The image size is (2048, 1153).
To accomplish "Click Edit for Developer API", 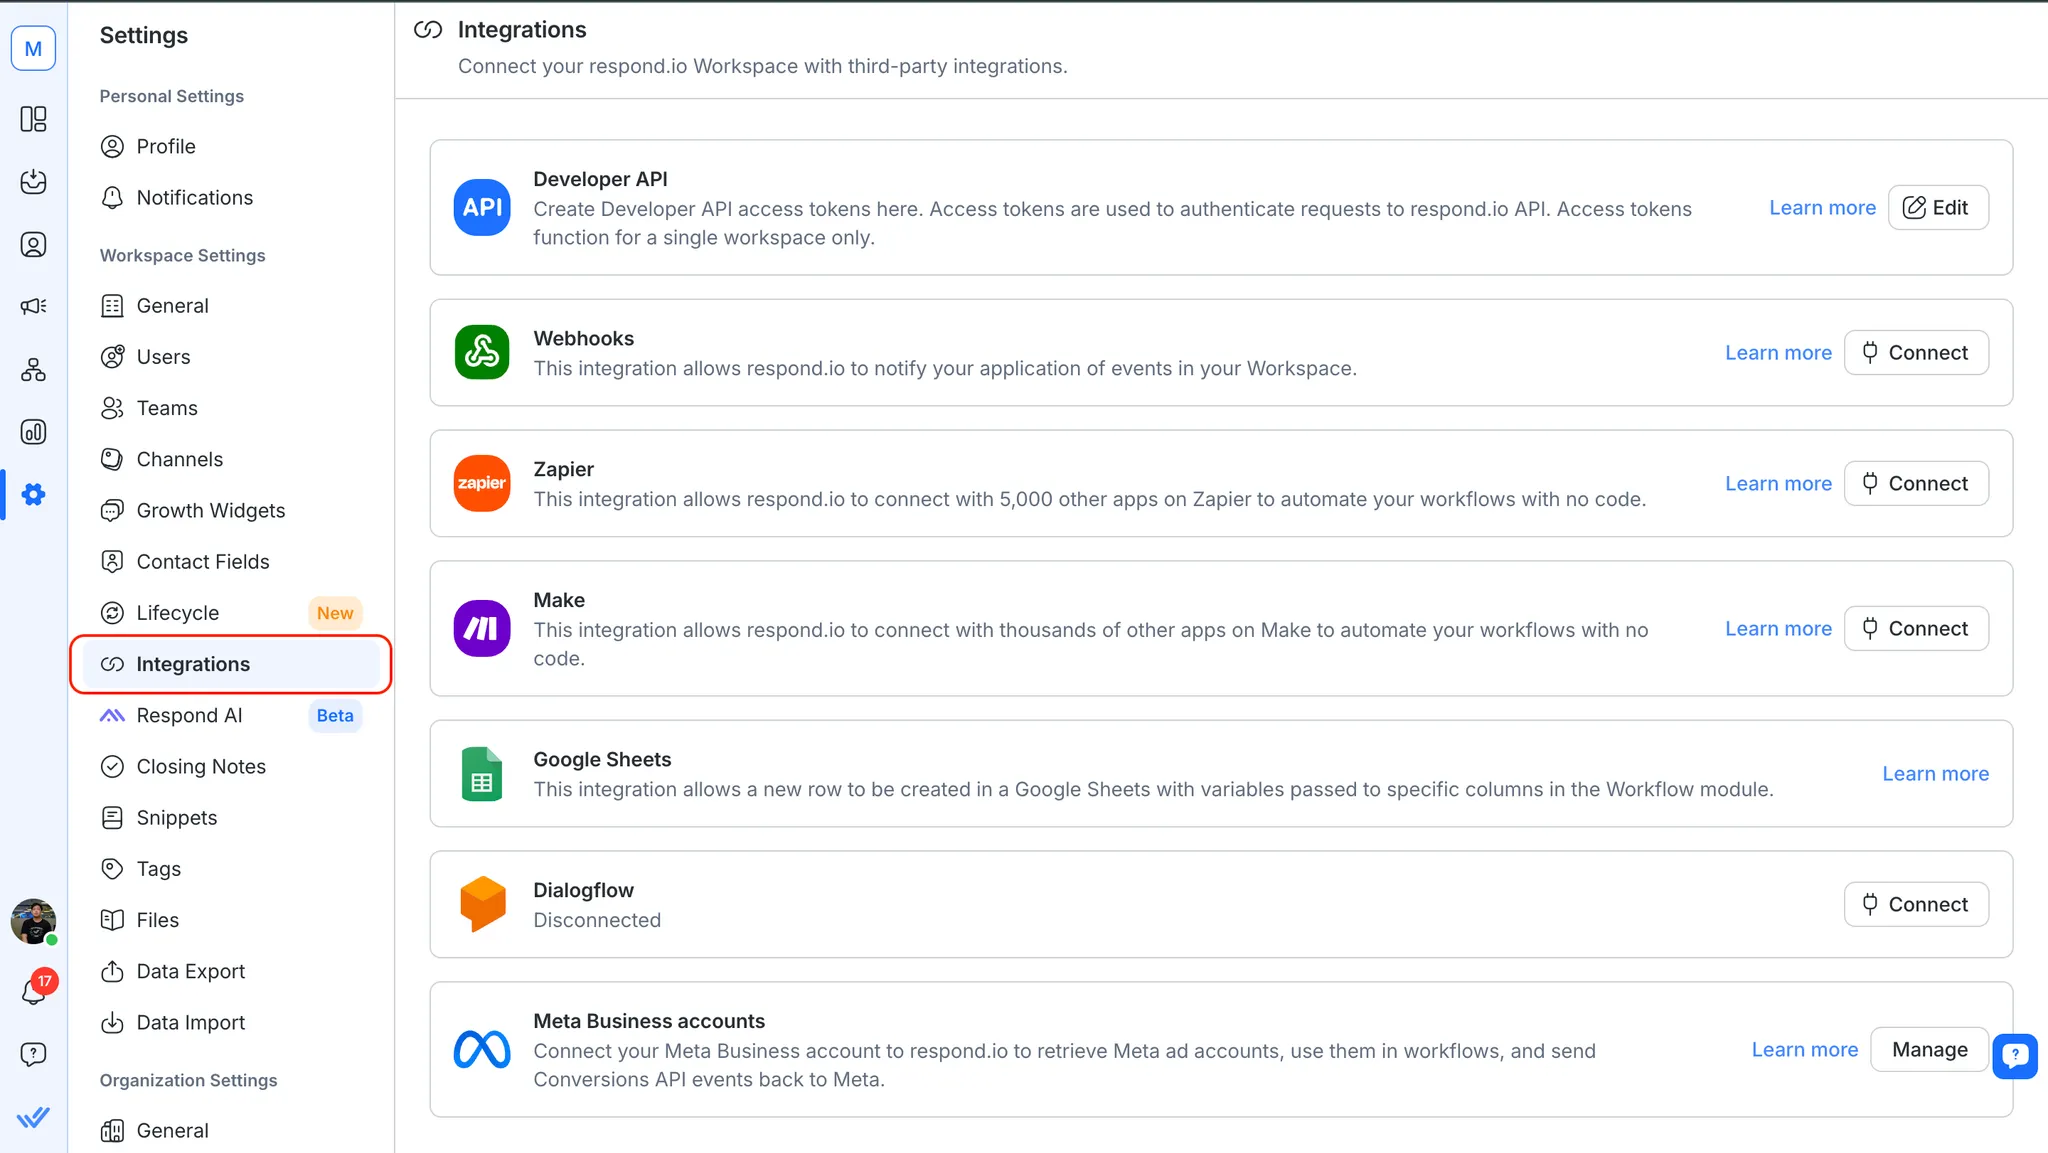I will point(1937,208).
